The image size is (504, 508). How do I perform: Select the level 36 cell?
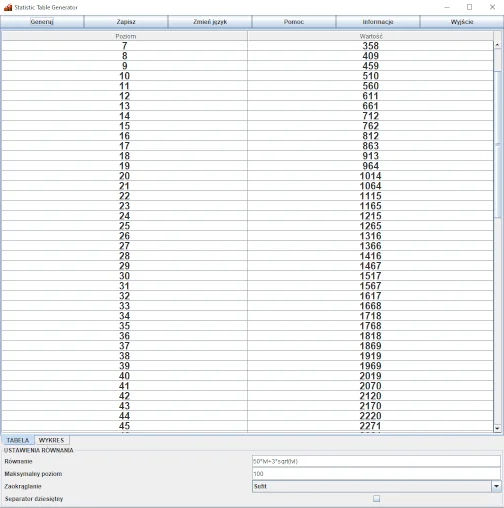pos(125,336)
